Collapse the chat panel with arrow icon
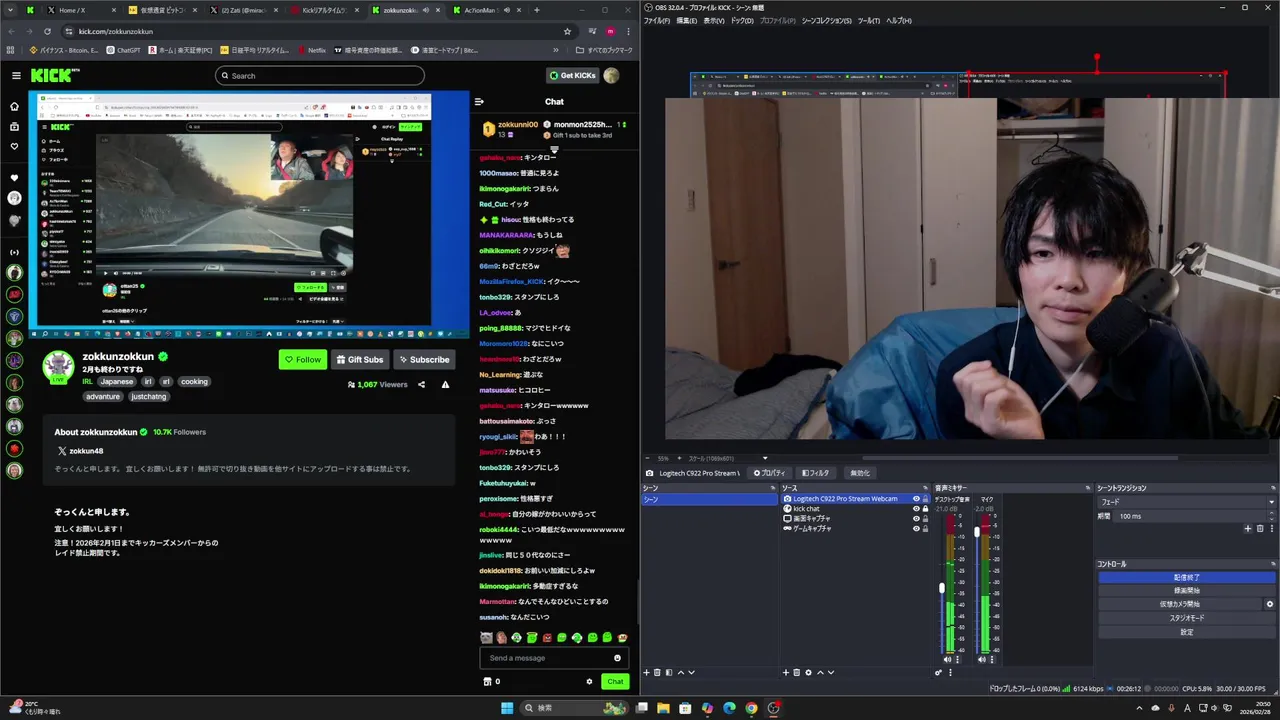1280x720 pixels. tap(479, 101)
